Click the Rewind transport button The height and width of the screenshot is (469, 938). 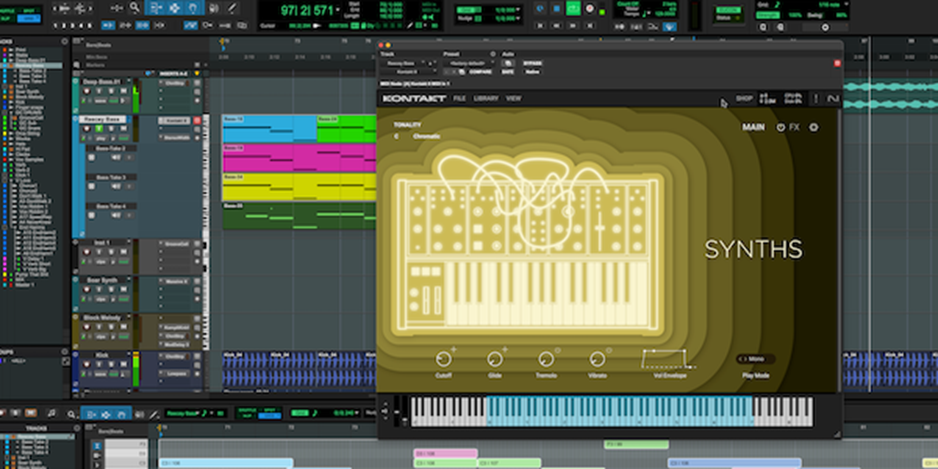[557, 26]
